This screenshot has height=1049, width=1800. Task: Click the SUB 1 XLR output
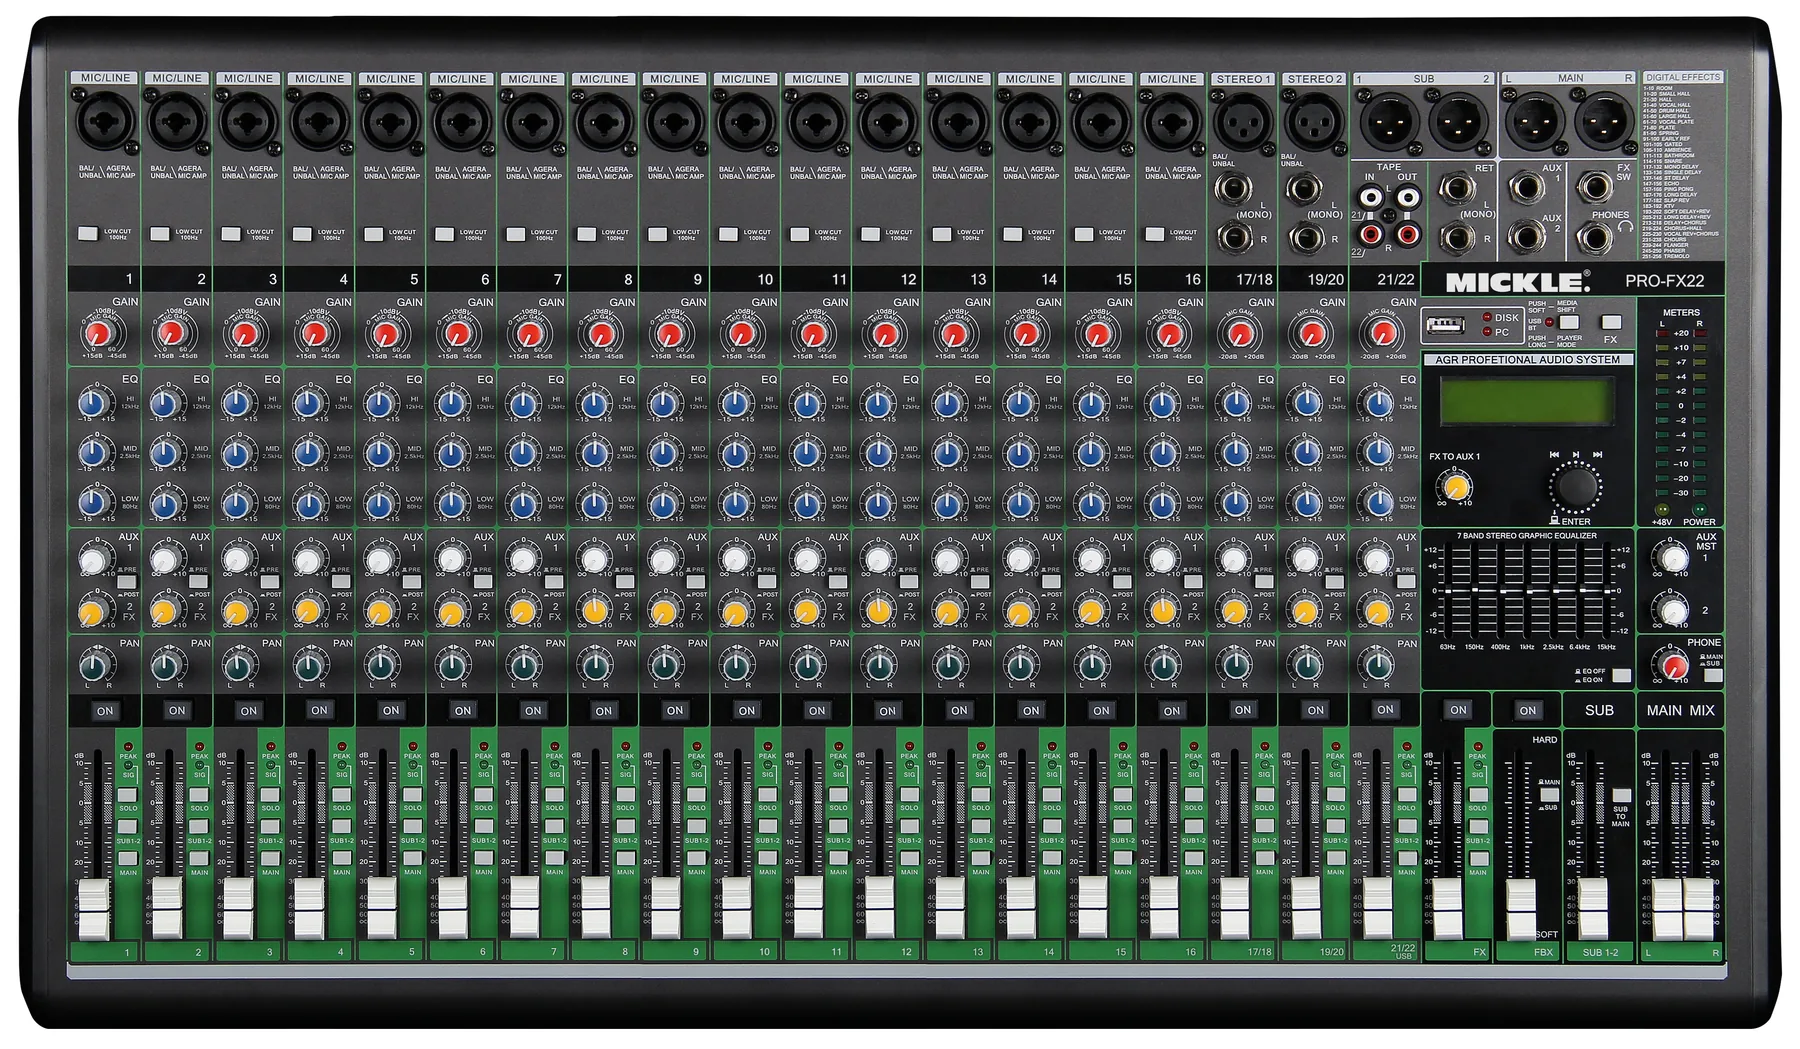pyautogui.click(x=1388, y=123)
